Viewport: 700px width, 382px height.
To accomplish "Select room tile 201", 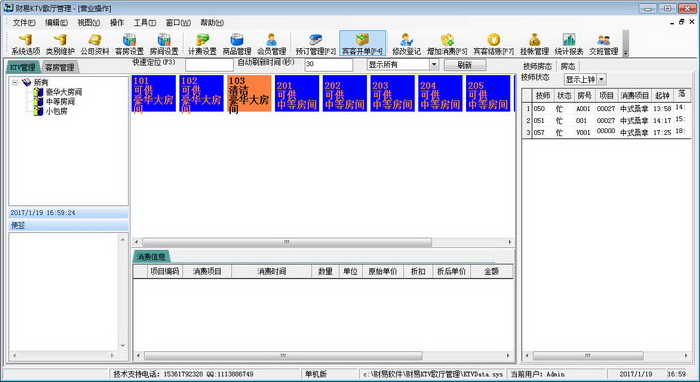I will (297, 93).
